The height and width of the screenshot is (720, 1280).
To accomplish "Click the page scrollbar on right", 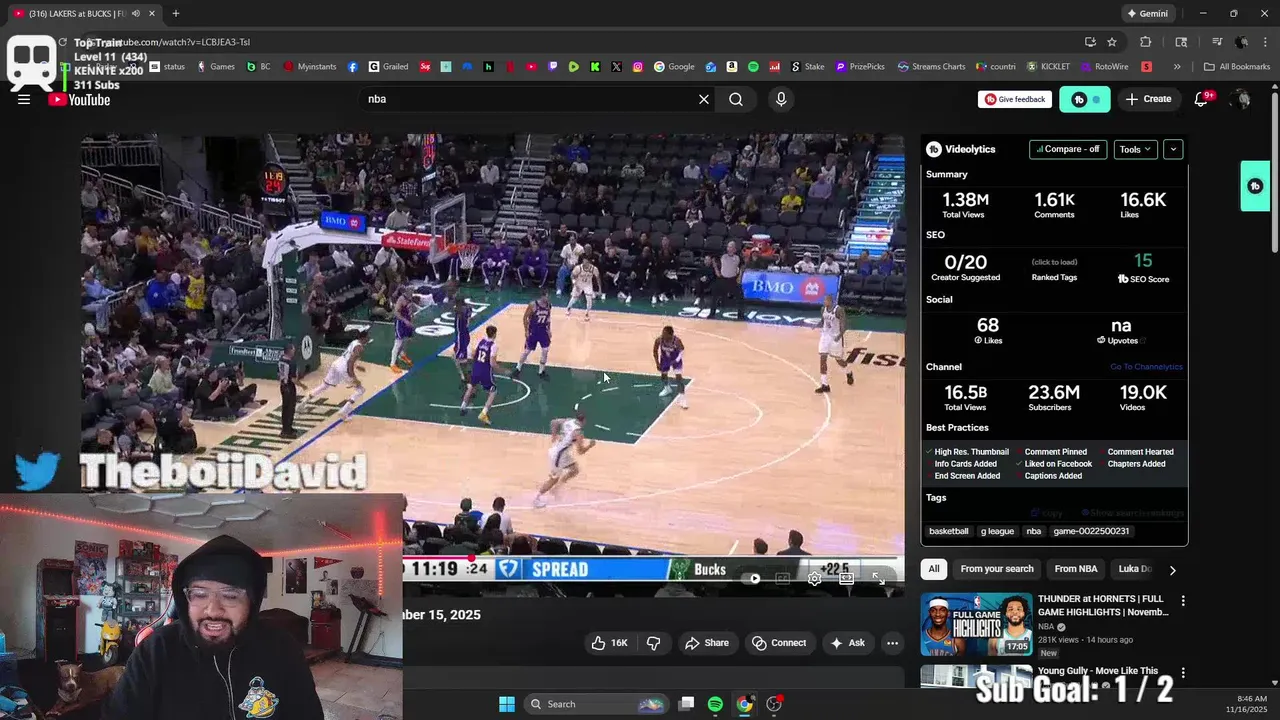I will pos(1274,170).
